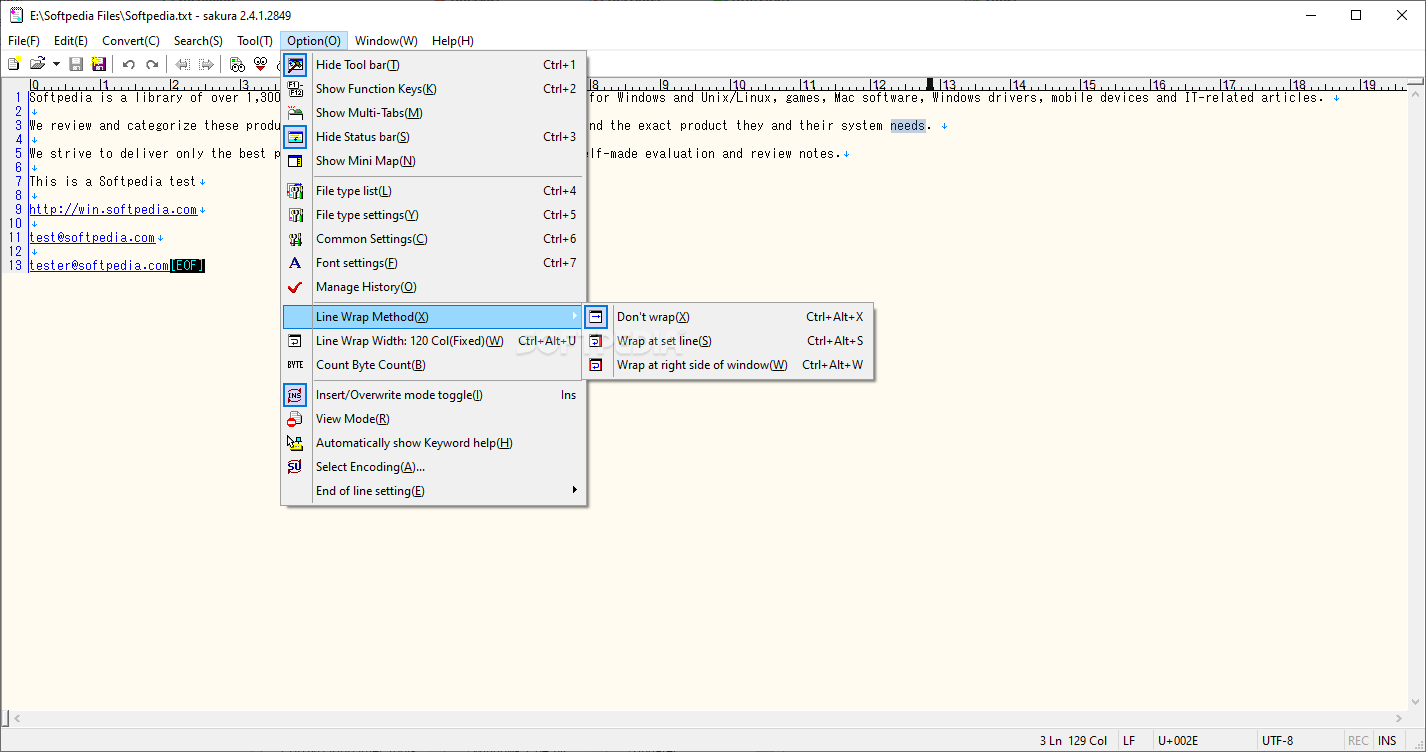Click the Open file toolbar icon
The image size is (1426, 752).
(37, 64)
